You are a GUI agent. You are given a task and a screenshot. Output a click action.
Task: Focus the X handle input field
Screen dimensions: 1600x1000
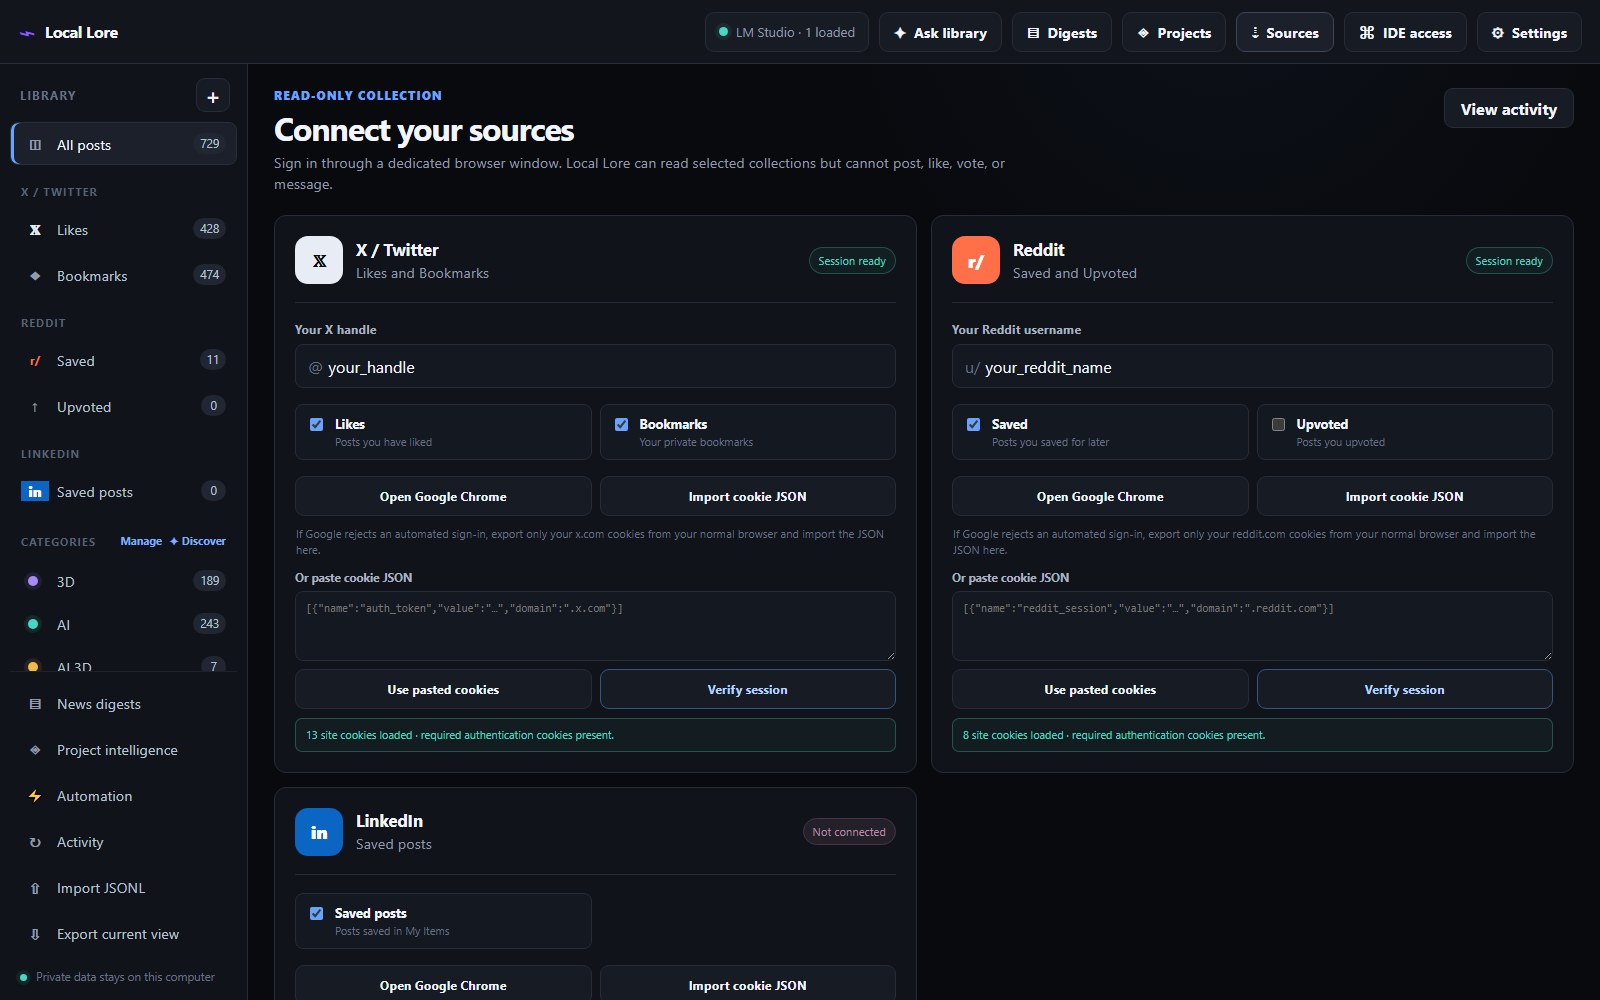click(595, 366)
